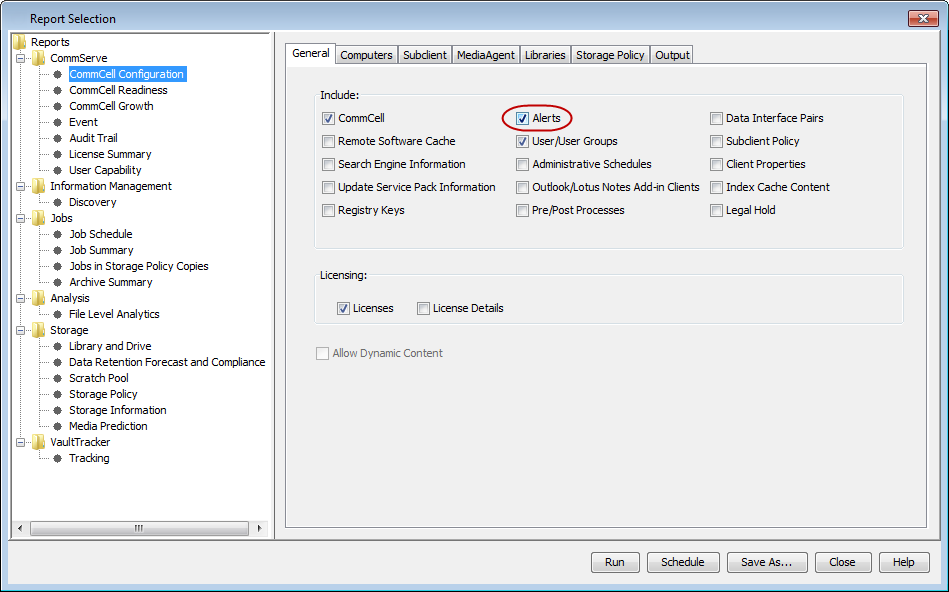Select Jobs in Storage Policy Copies report
The image size is (949, 592).
pyautogui.click(x=139, y=266)
